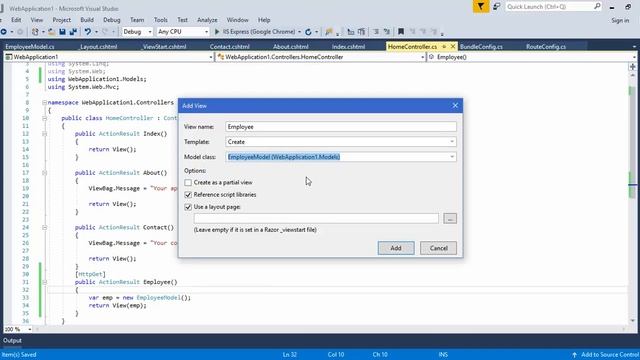The width and height of the screenshot is (640, 360).
Task: Click the Browser Refresh icon
Action: 308,31
